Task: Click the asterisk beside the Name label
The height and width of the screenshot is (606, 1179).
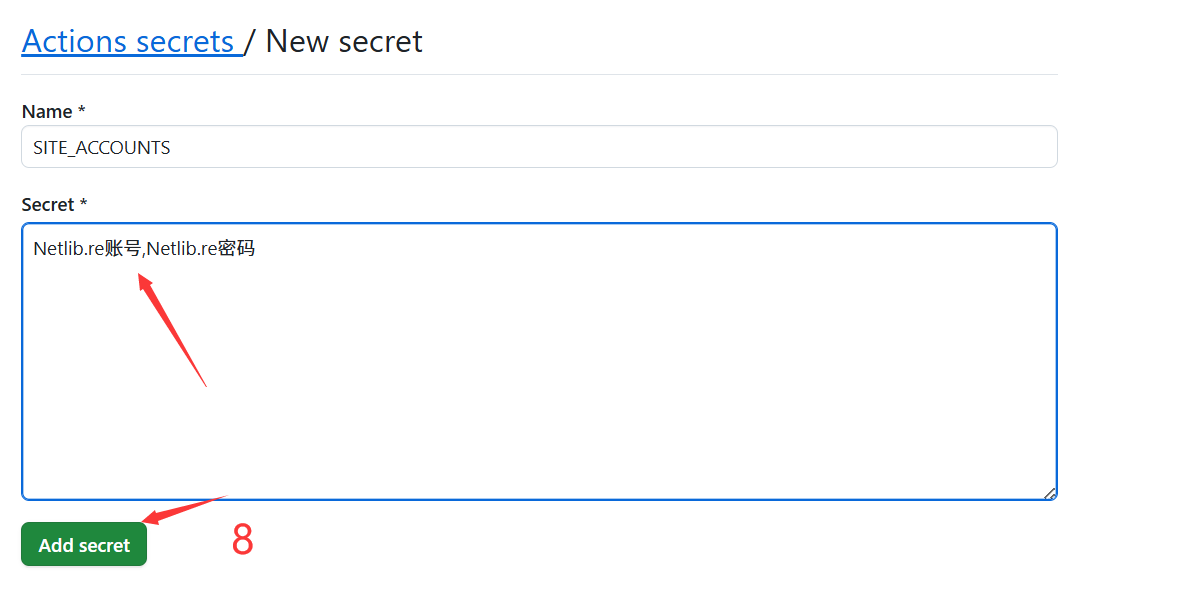Action: (x=82, y=112)
